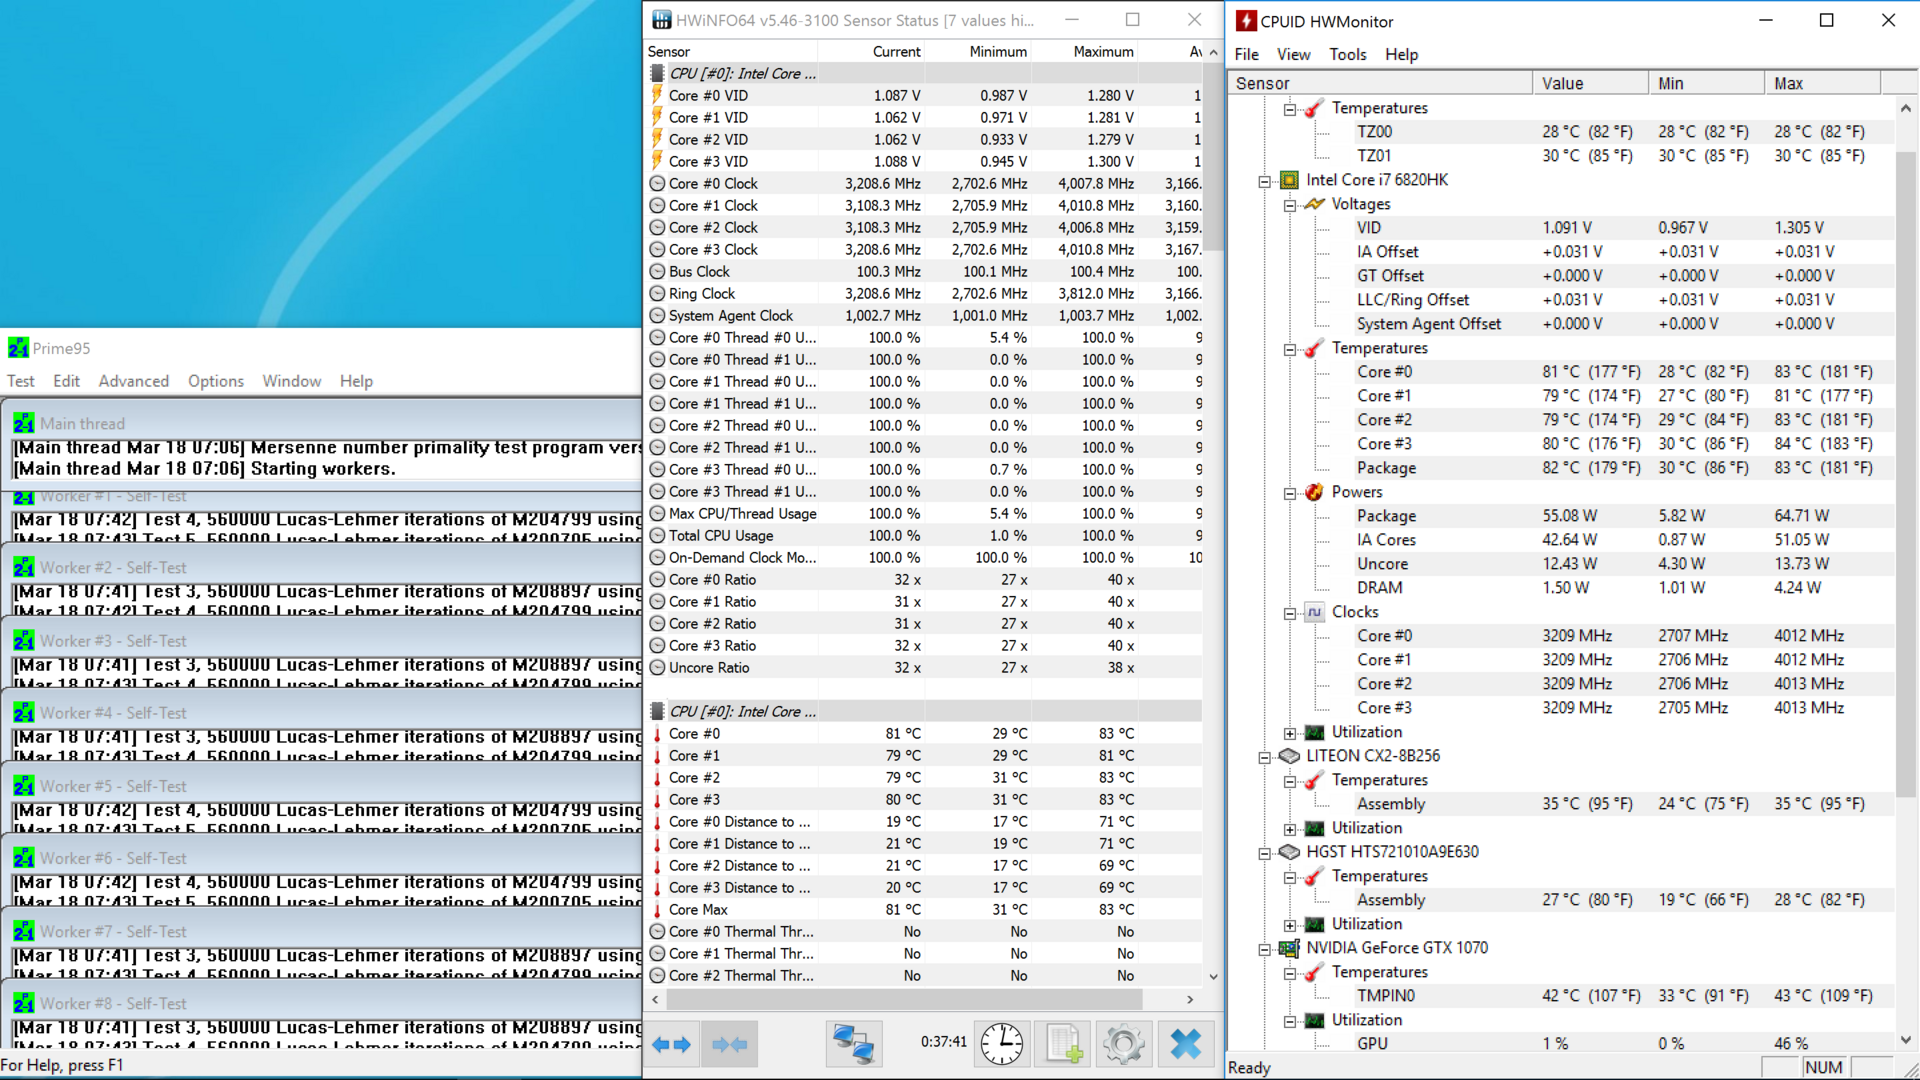The width and height of the screenshot is (1920, 1080).
Task: Click Prime95 Worker #1 window icon
Action: (x=24, y=497)
